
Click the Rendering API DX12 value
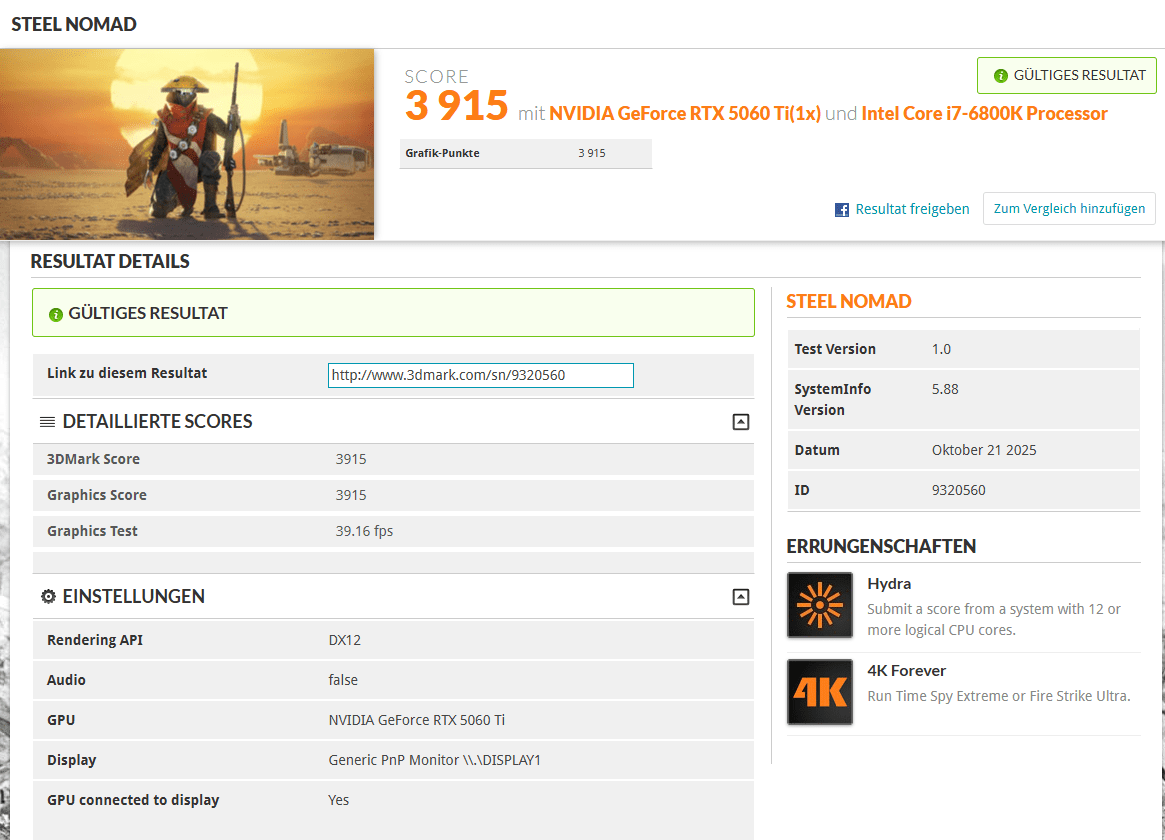click(x=345, y=640)
